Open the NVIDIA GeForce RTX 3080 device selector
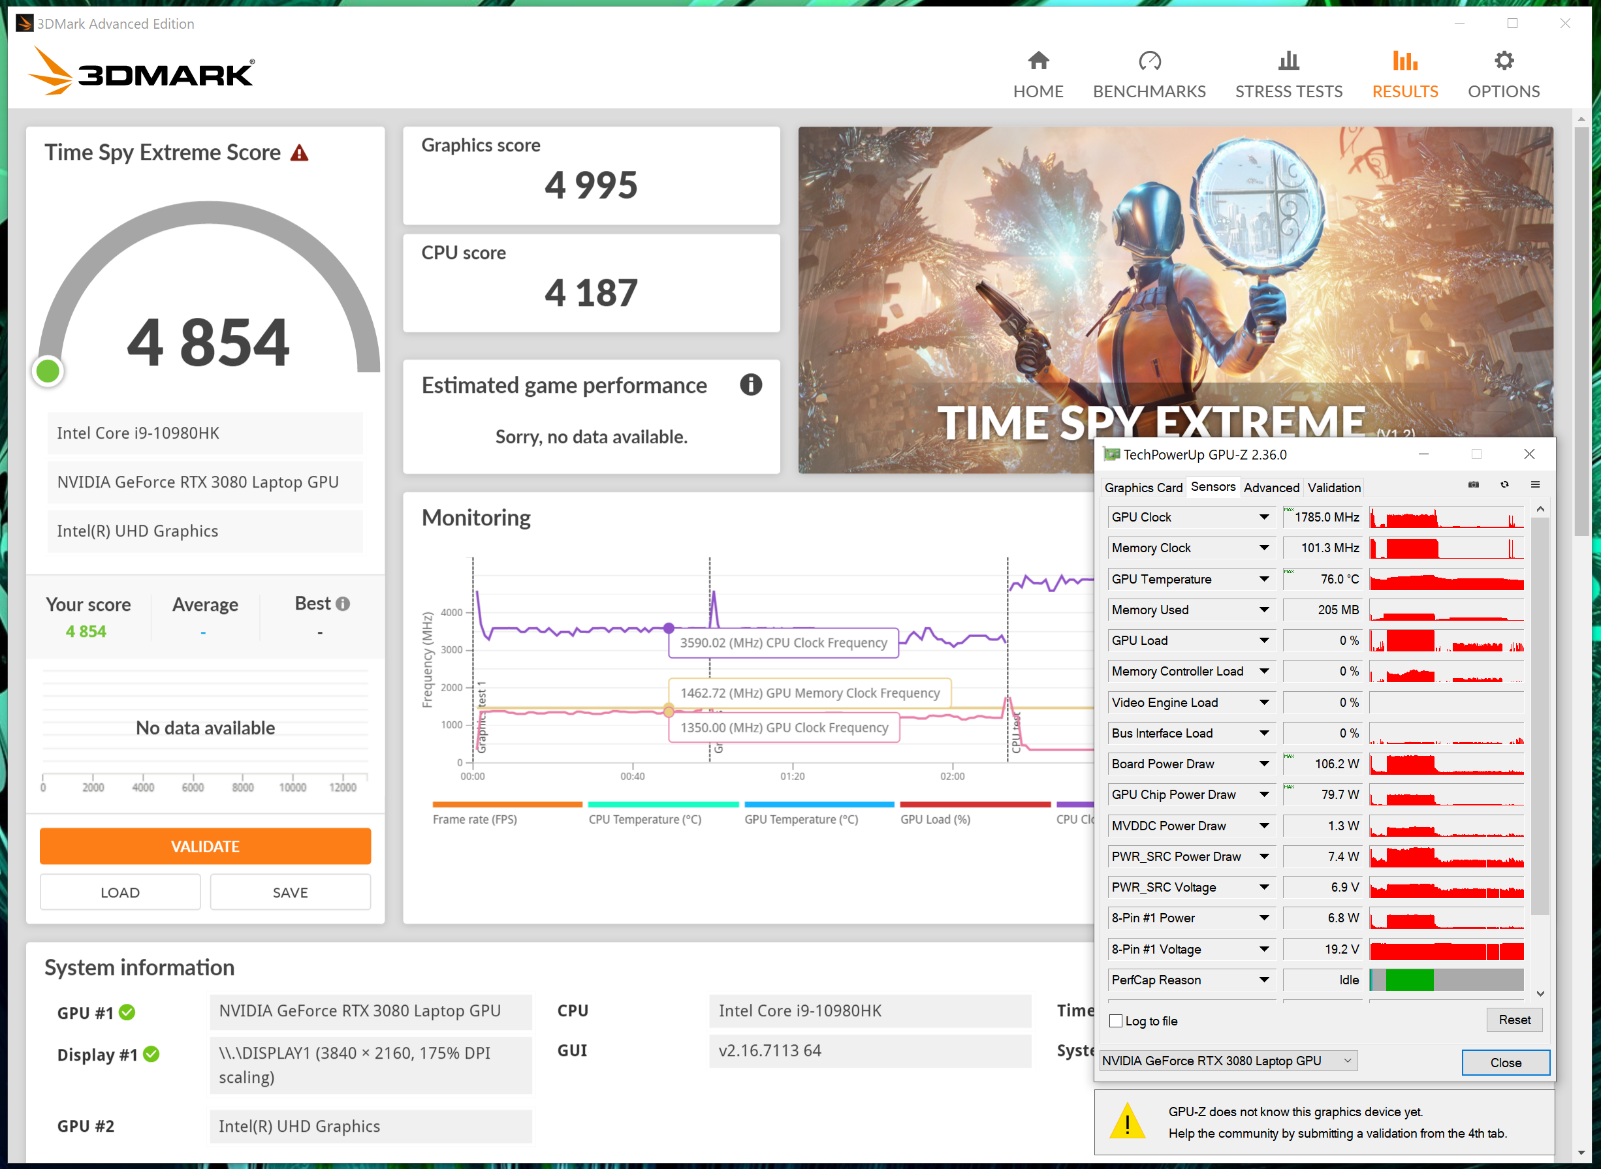1601x1169 pixels. click(1228, 1061)
